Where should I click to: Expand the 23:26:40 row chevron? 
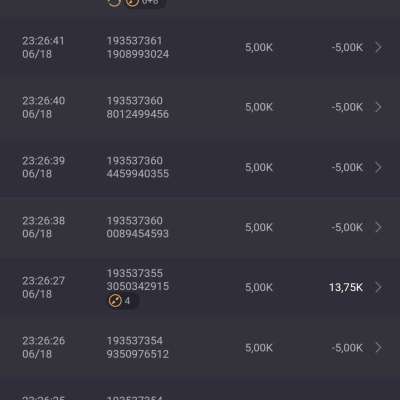coord(378,107)
